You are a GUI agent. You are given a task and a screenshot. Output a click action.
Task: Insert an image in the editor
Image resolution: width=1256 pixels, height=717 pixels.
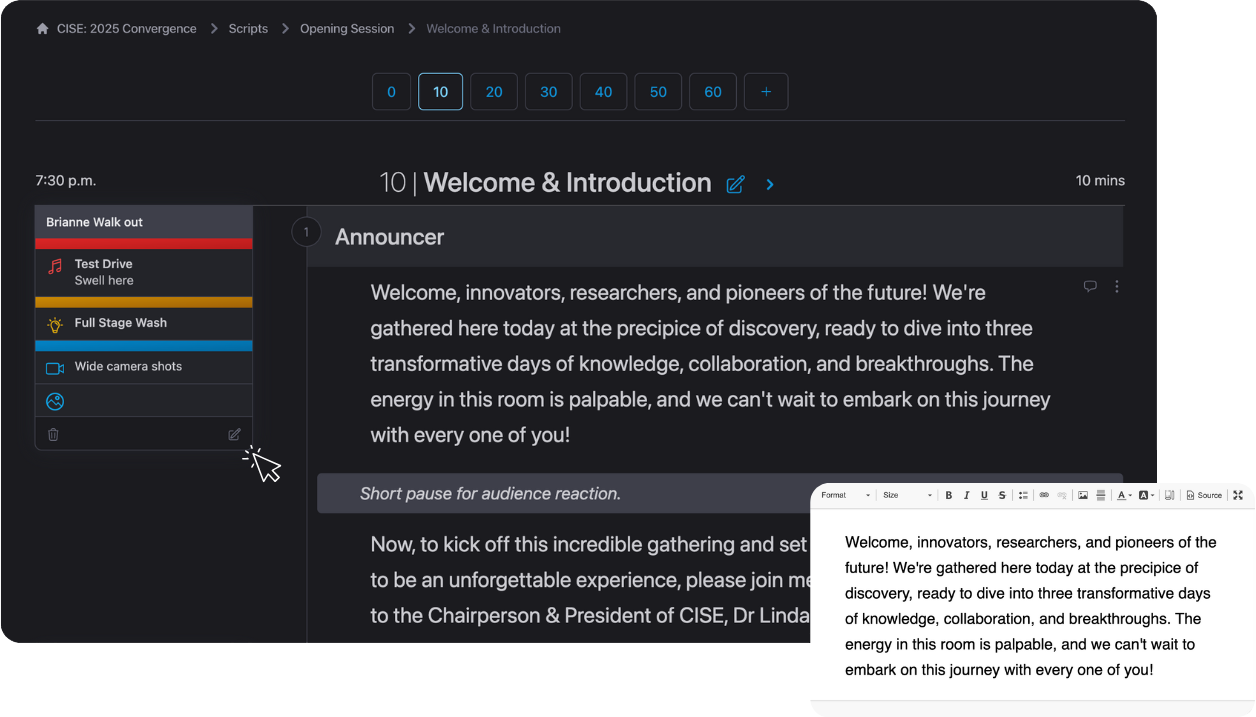(1083, 495)
